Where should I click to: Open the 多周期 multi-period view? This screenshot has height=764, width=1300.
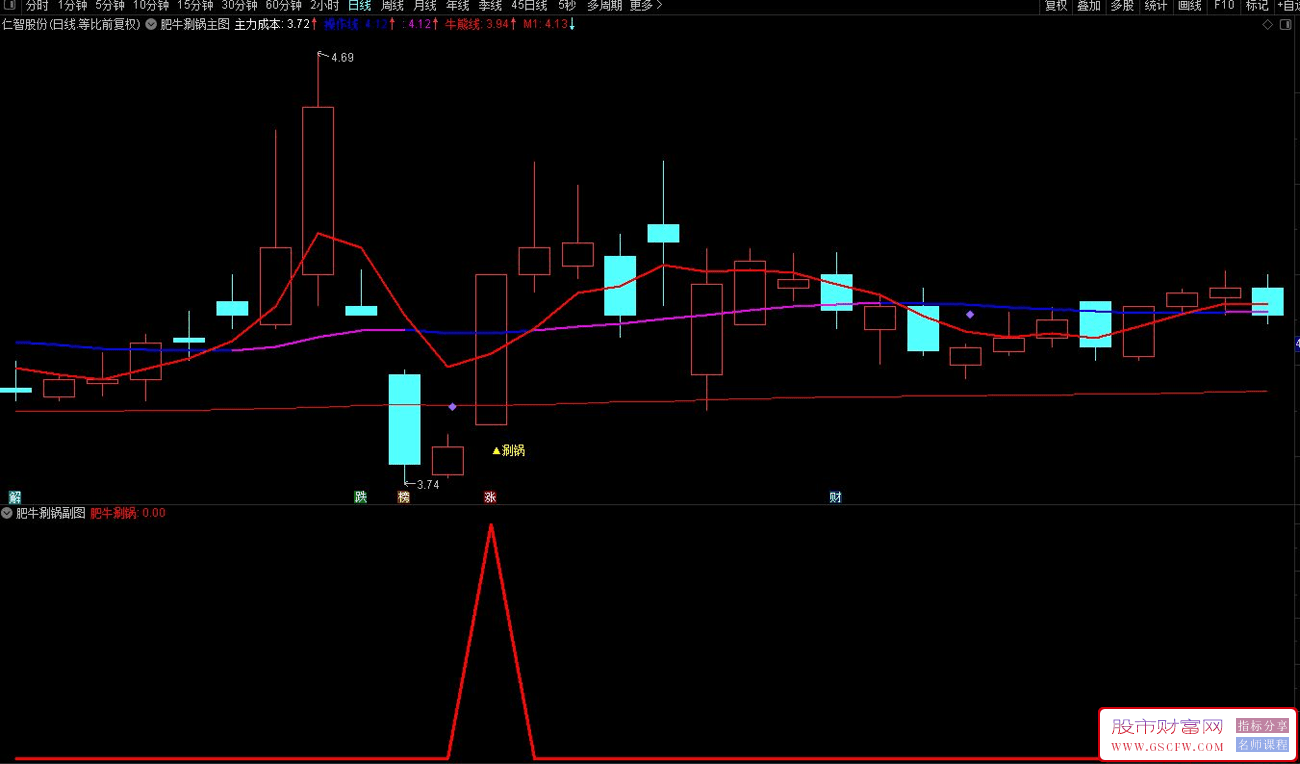coord(604,5)
